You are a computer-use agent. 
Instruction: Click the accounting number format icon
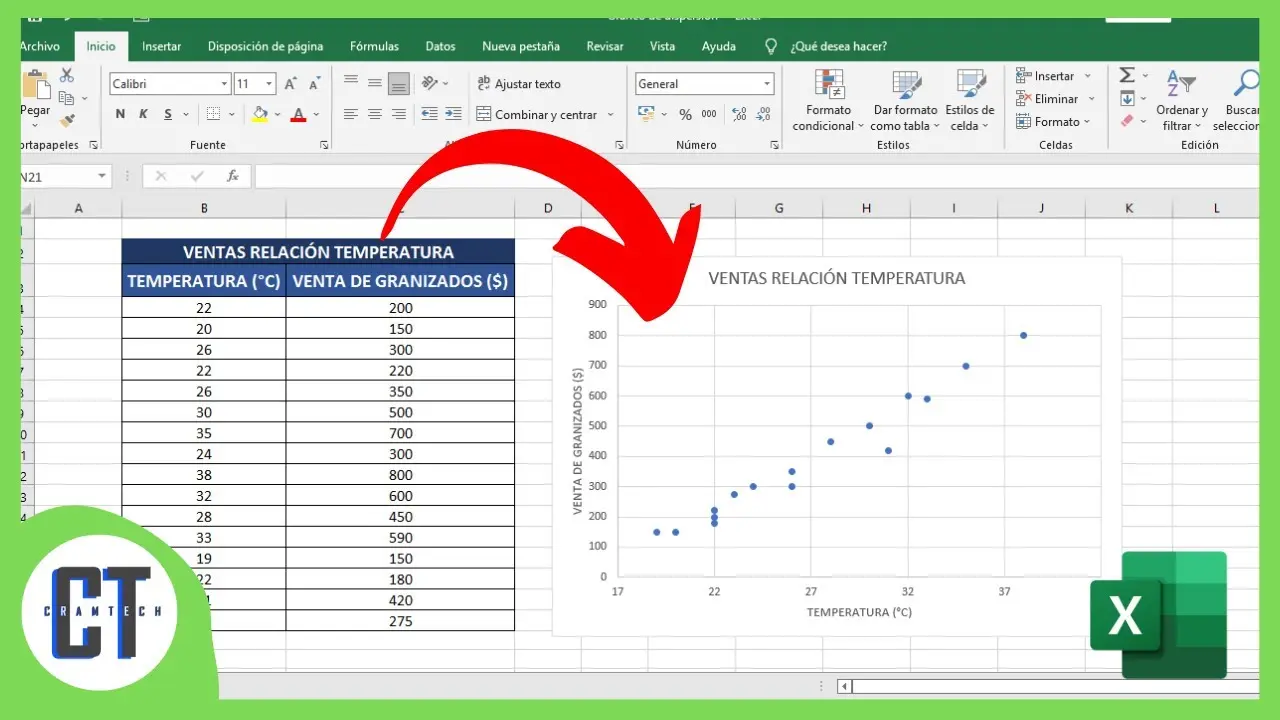point(646,114)
